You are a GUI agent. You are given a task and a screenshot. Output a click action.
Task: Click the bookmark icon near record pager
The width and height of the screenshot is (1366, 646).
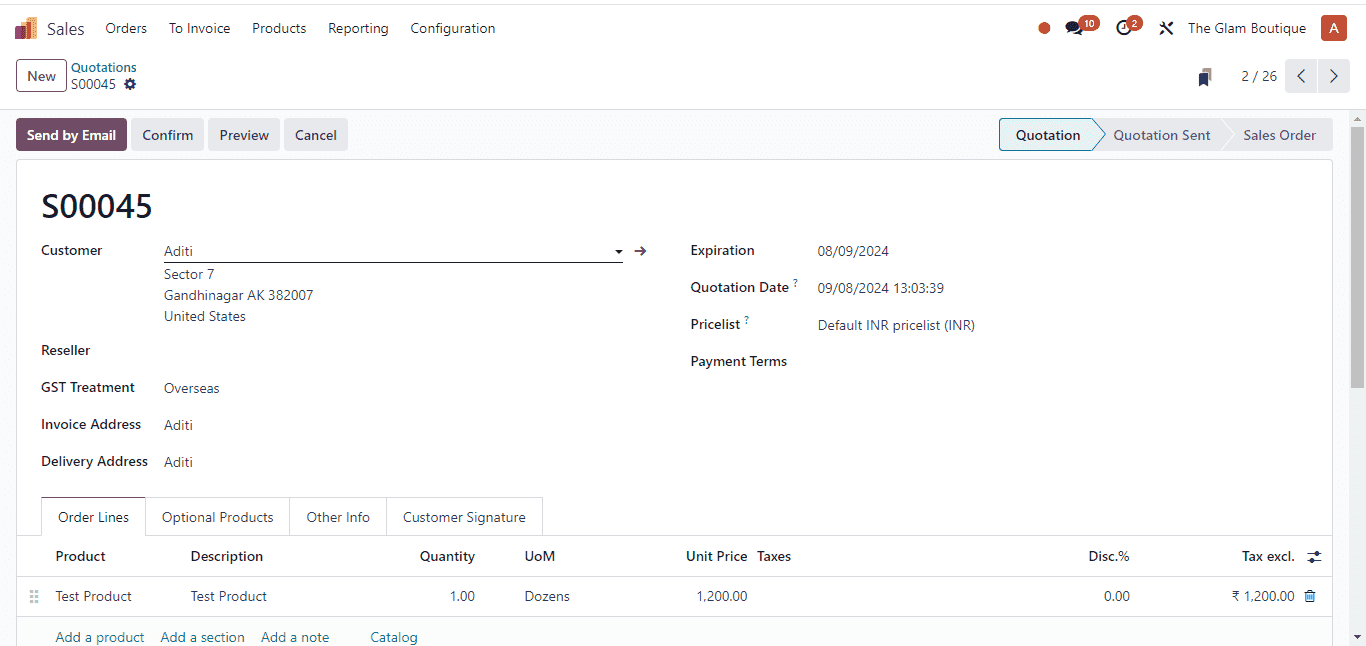(x=1205, y=77)
